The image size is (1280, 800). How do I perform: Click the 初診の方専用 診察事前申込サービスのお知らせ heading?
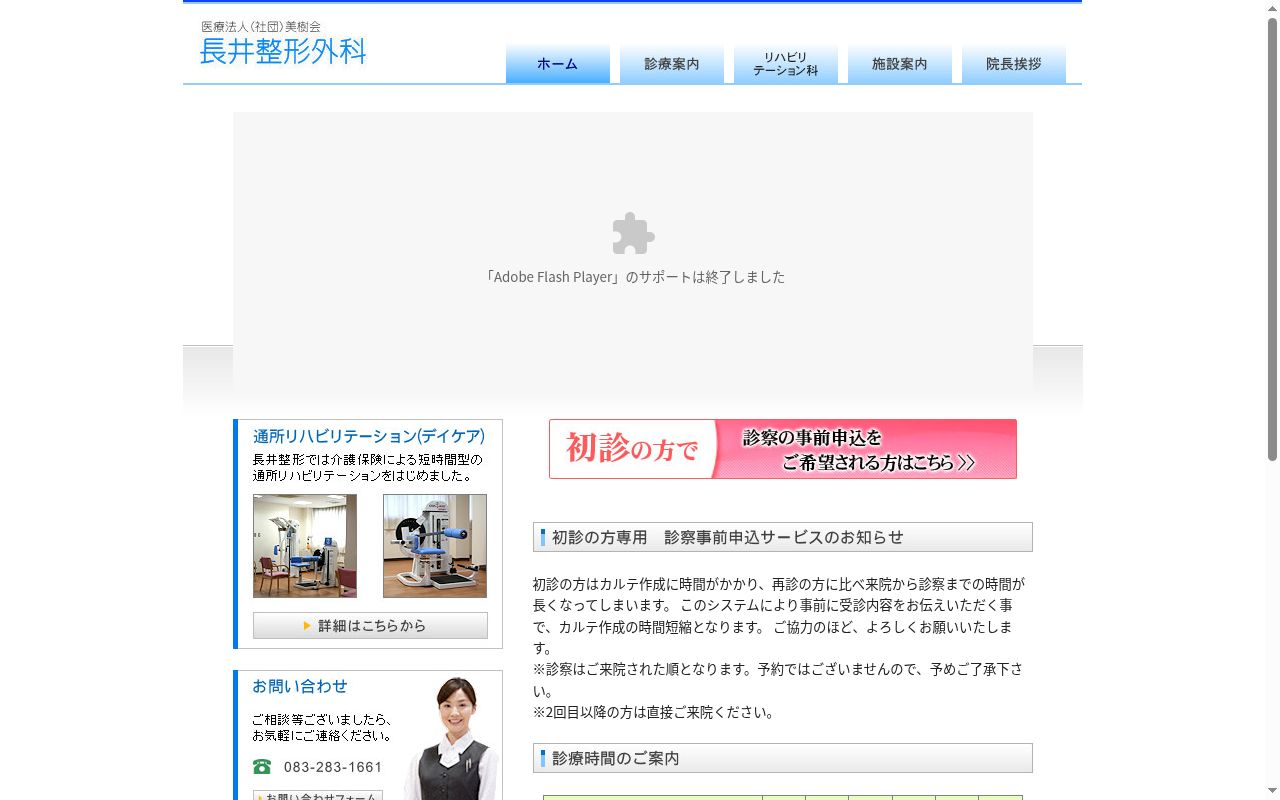pyautogui.click(x=783, y=537)
